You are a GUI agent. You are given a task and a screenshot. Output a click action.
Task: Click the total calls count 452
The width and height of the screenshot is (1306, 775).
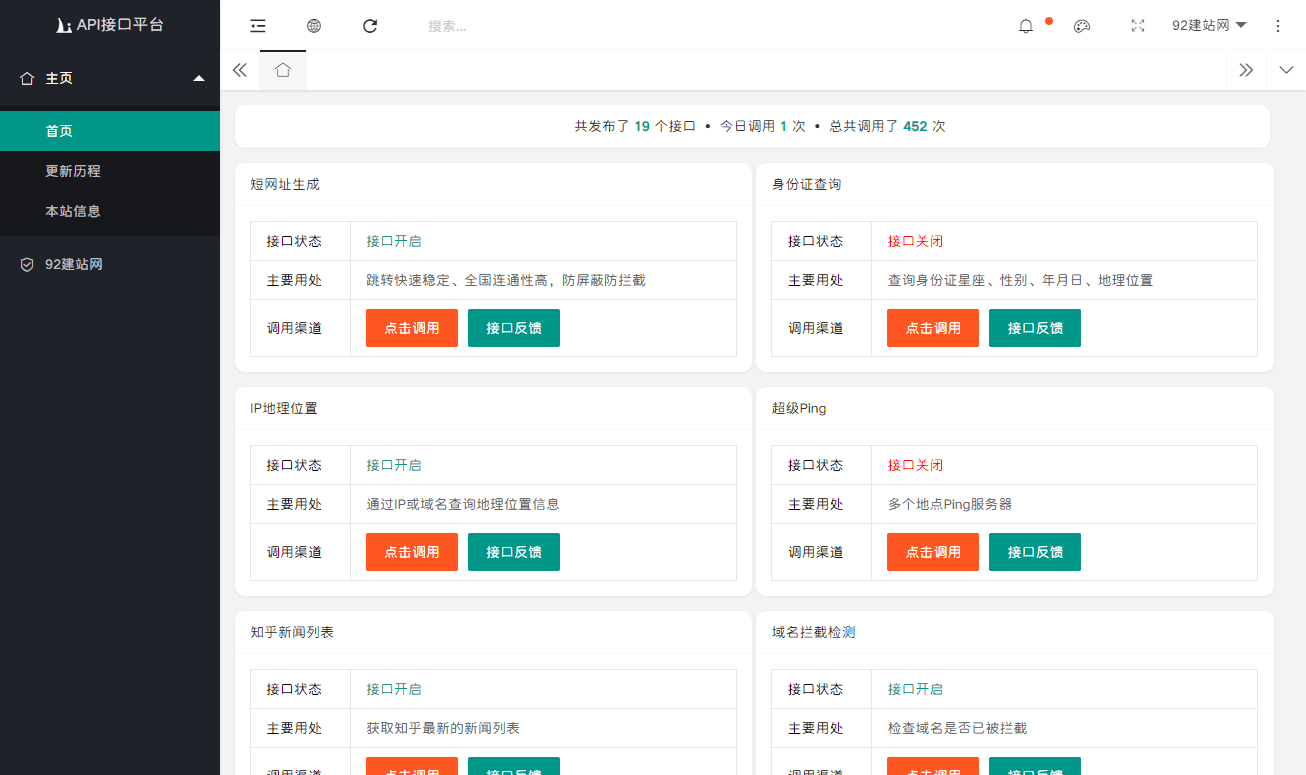tap(915, 127)
